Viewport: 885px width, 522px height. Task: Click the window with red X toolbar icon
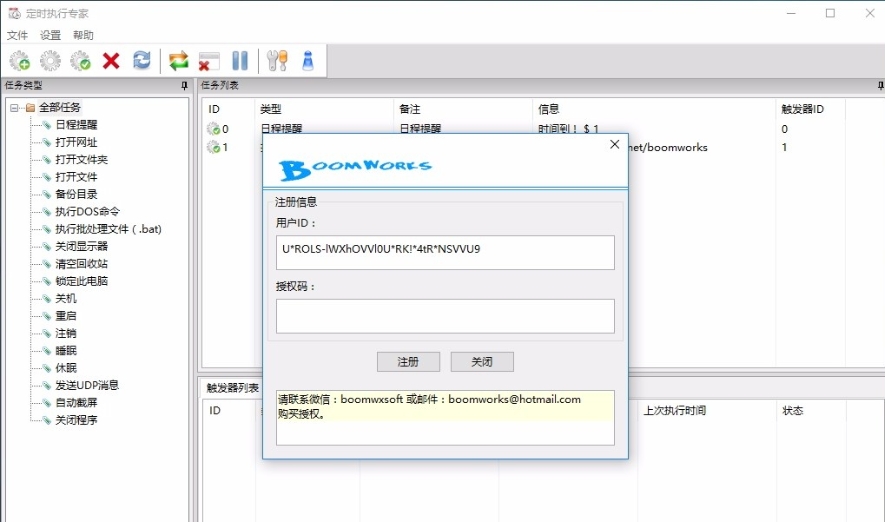point(209,61)
